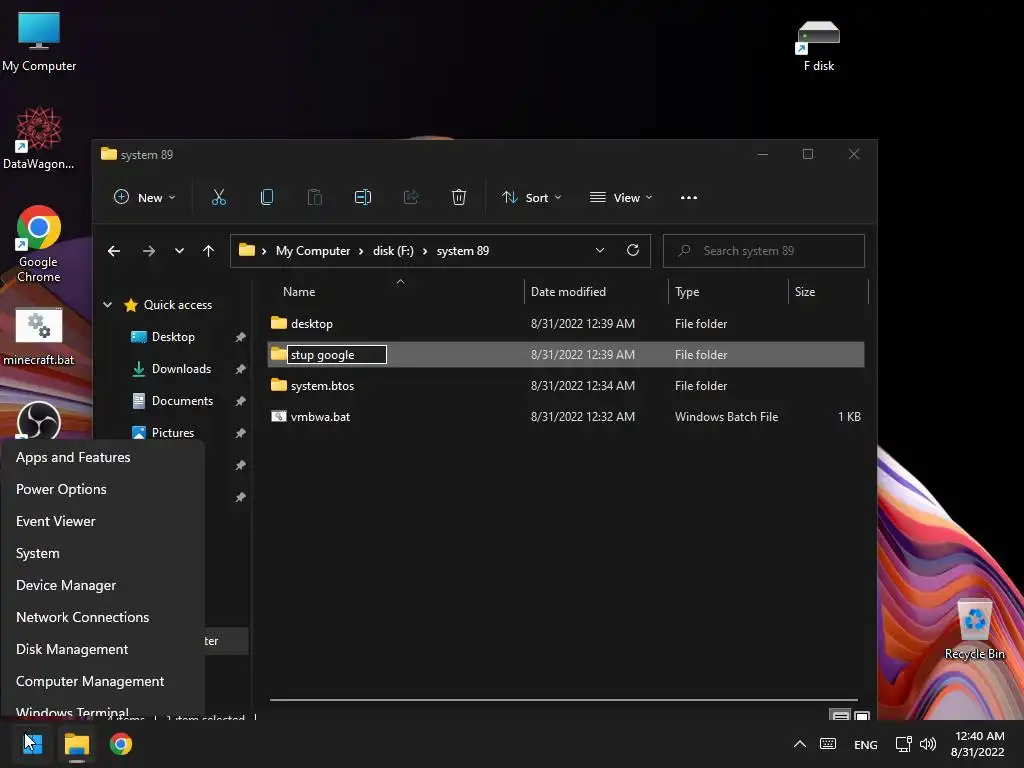Show hidden system tray icons

799,744
